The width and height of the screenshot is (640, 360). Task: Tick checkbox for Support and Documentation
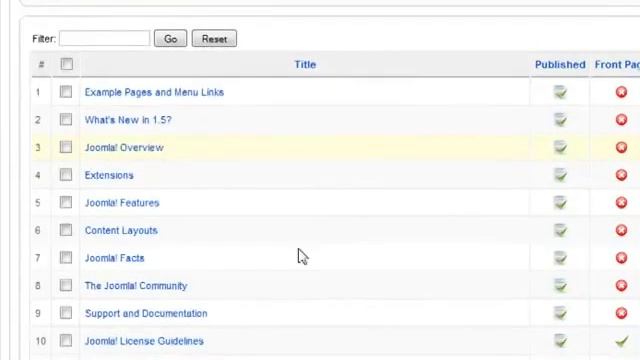click(65, 313)
